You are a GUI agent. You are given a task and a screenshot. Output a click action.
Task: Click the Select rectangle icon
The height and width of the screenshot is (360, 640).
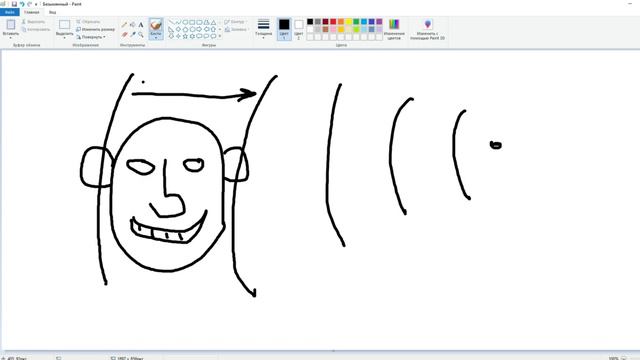(x=64, y=25)
